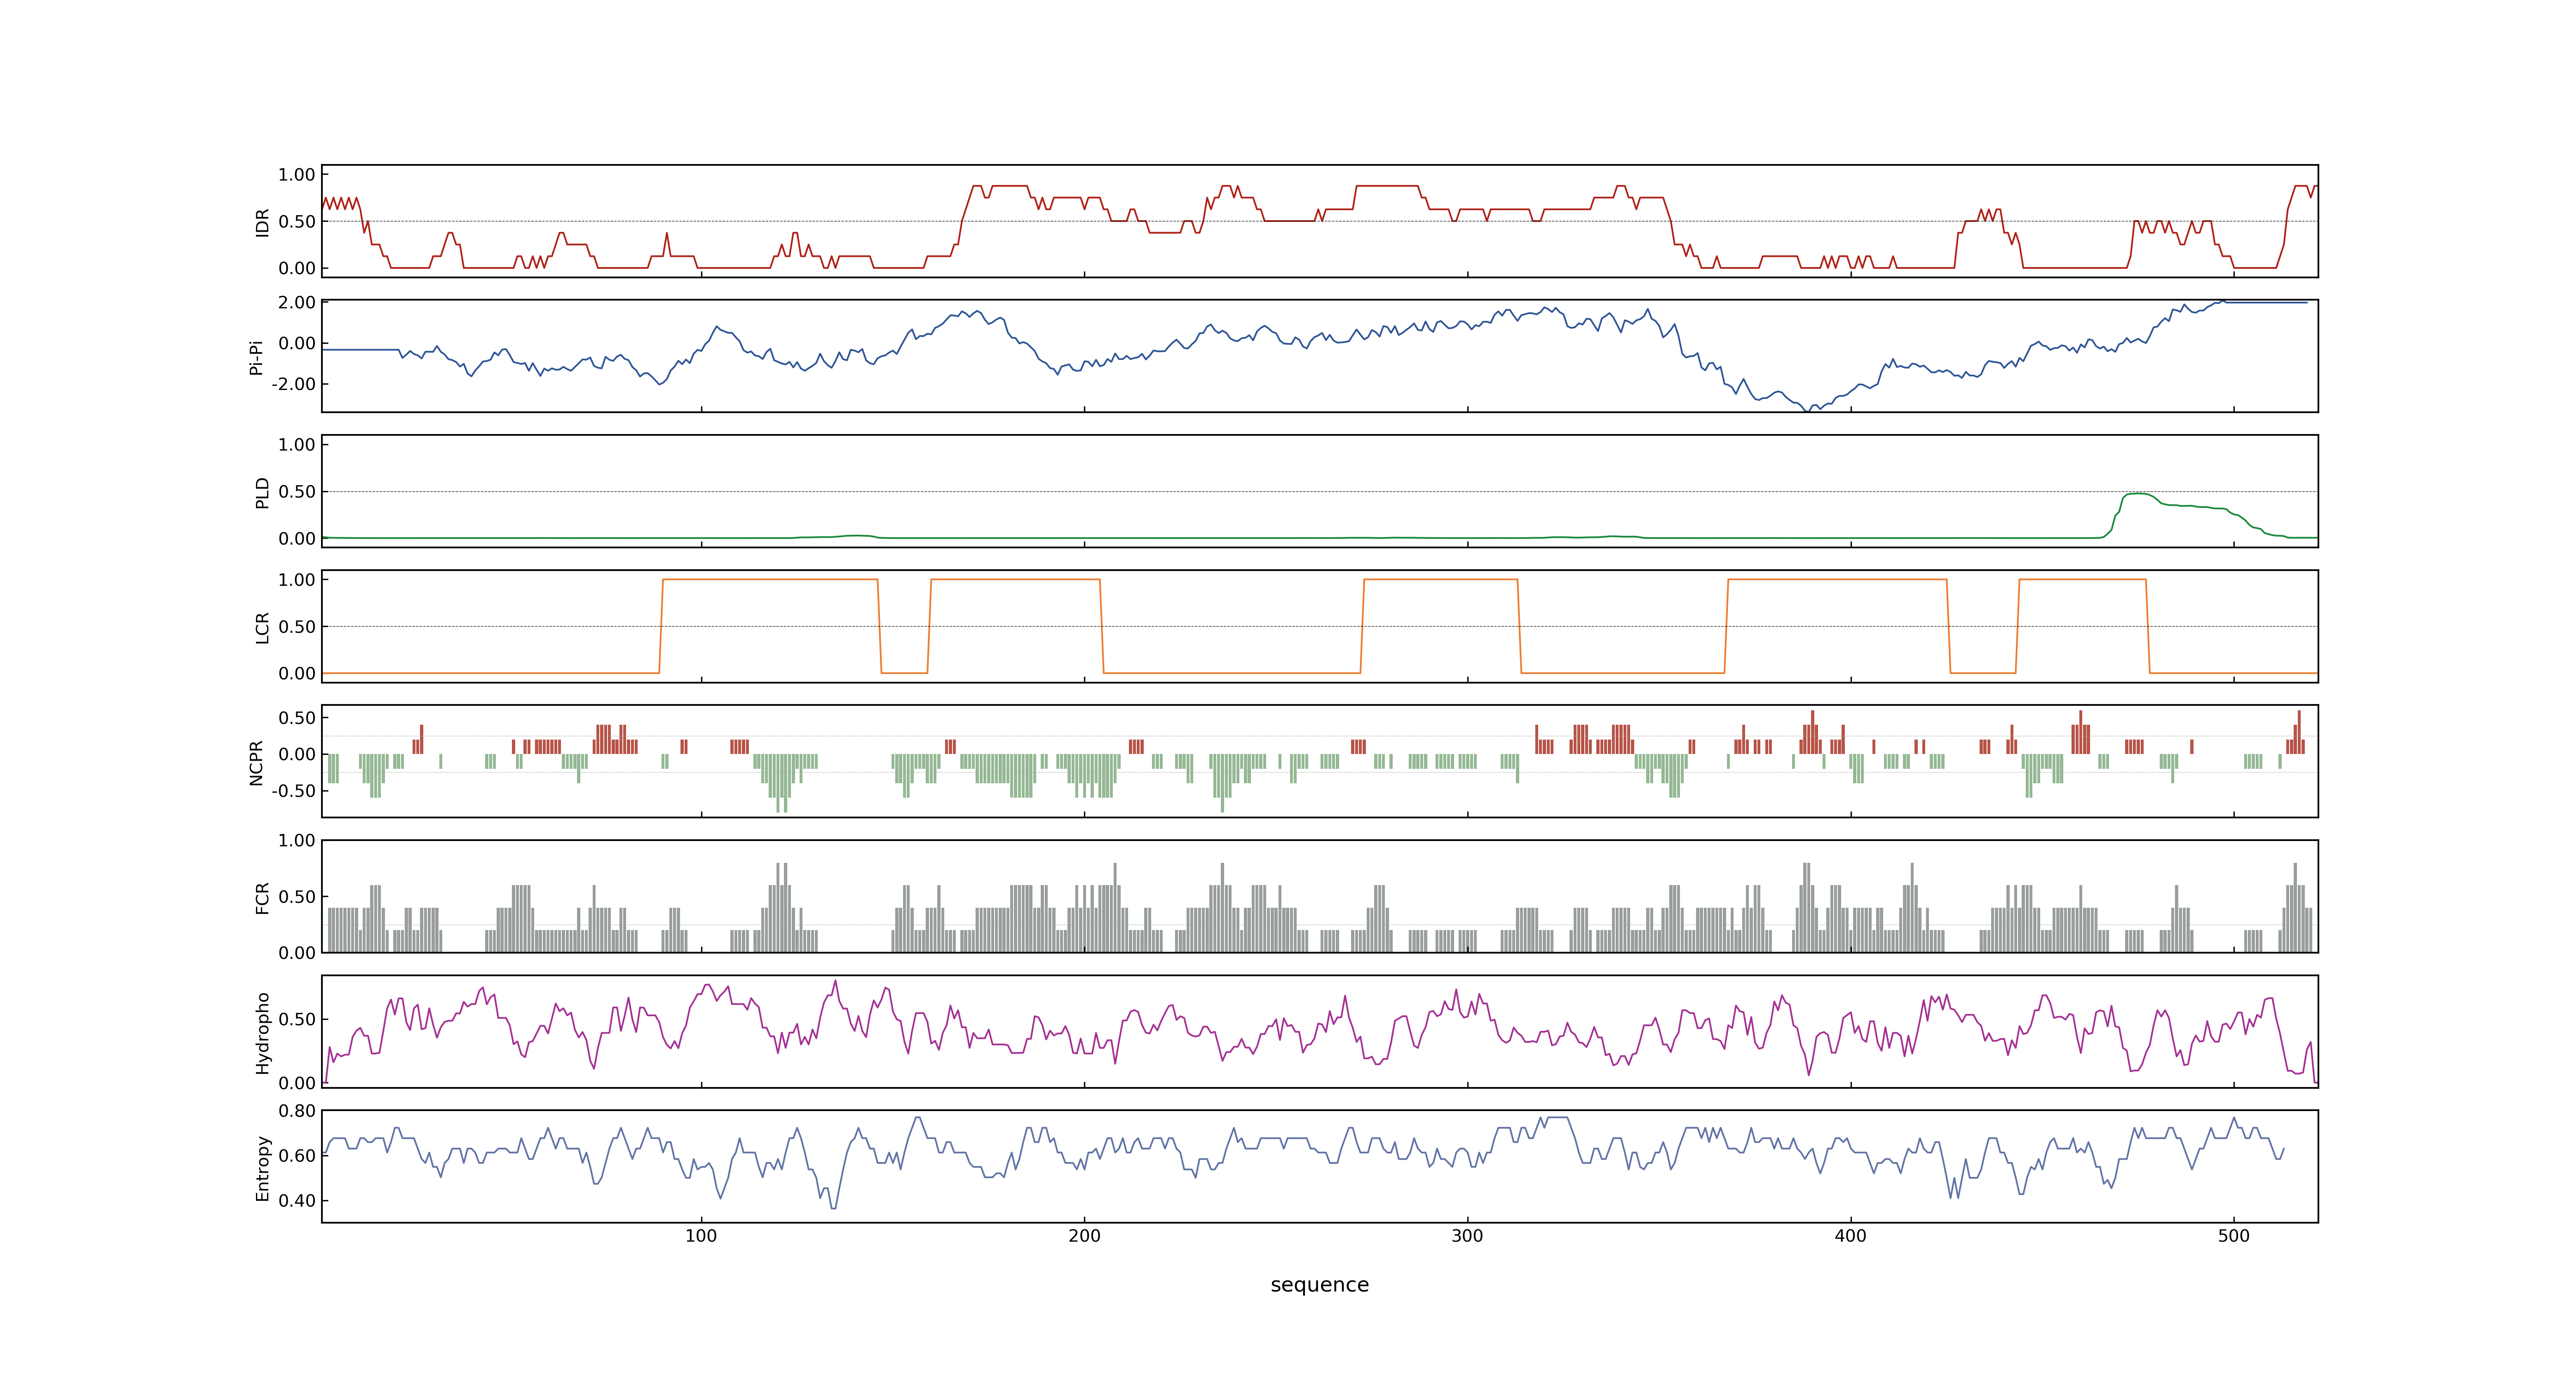
Task: Click the first orange LCR plateau after residue 100
Action: point(770,579)
